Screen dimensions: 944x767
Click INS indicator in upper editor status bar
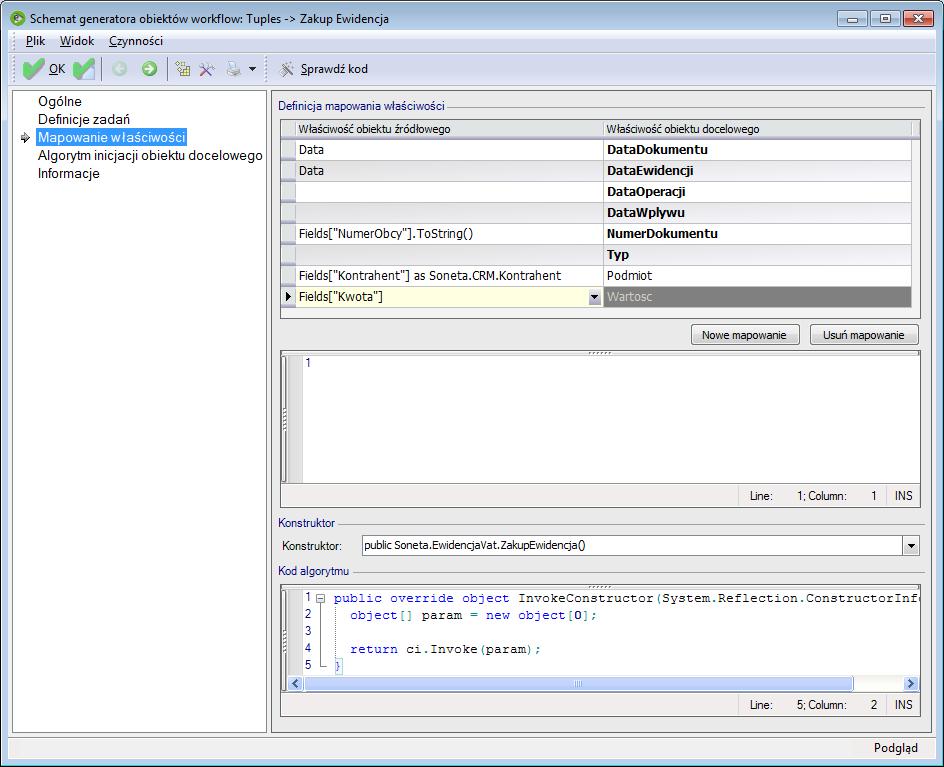(904, 496)
